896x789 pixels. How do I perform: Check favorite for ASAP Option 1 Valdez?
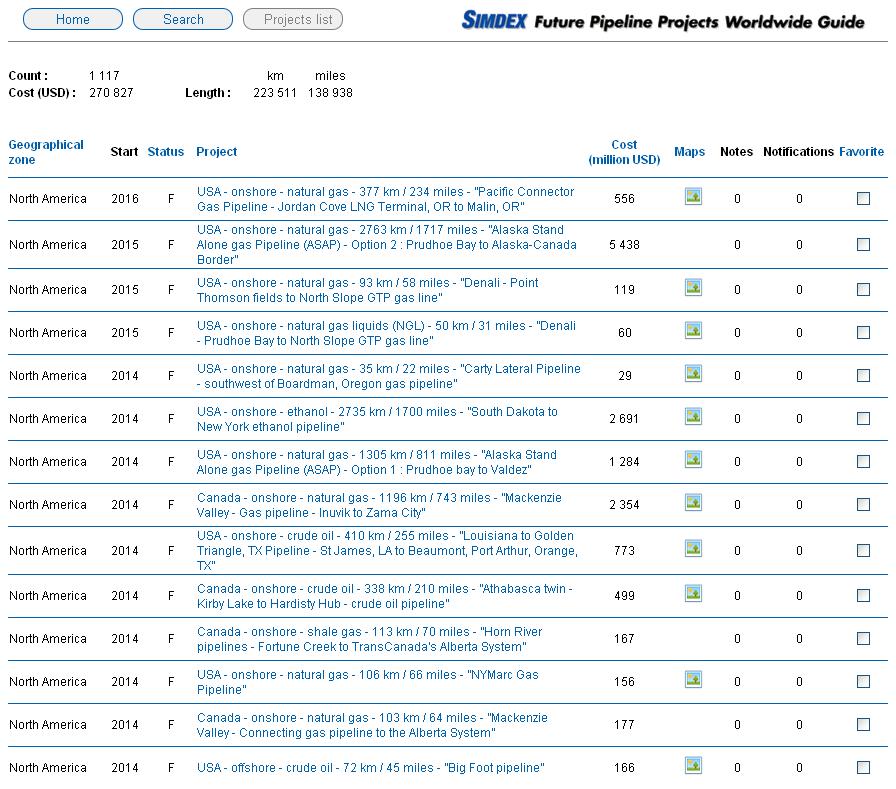coord(863,462)
